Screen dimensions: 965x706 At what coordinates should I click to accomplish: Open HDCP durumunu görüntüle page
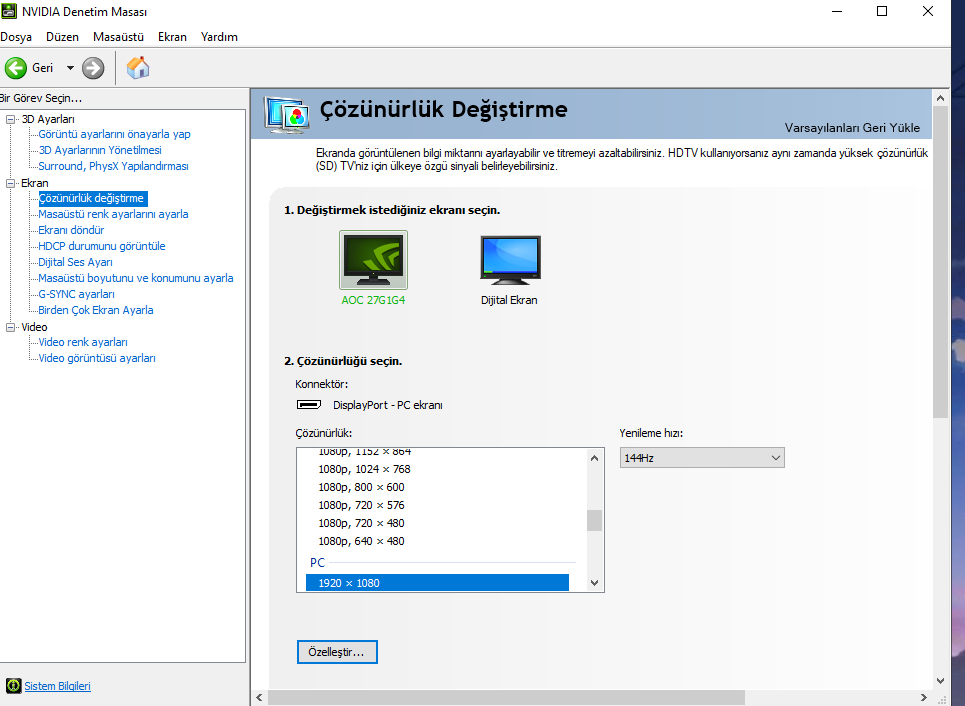click(x=102, y=246)
